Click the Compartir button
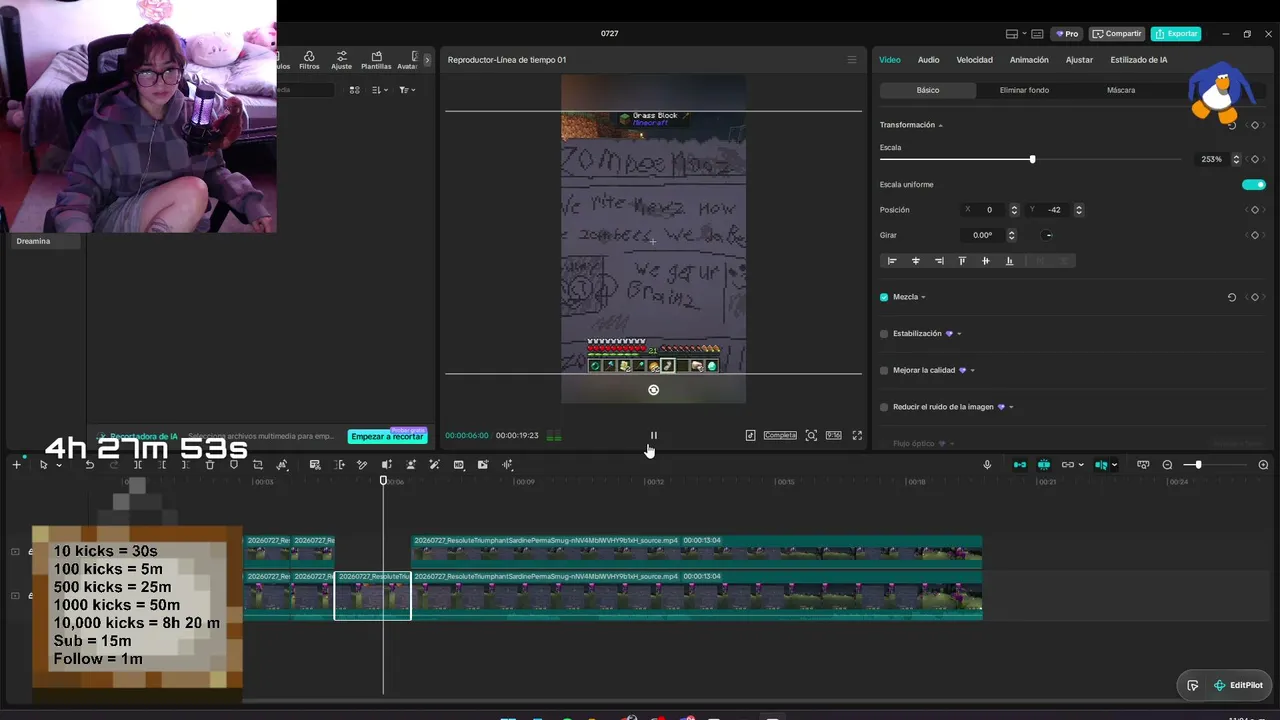Screen dimensions: 1280x720 click(x=1117, y=34)
